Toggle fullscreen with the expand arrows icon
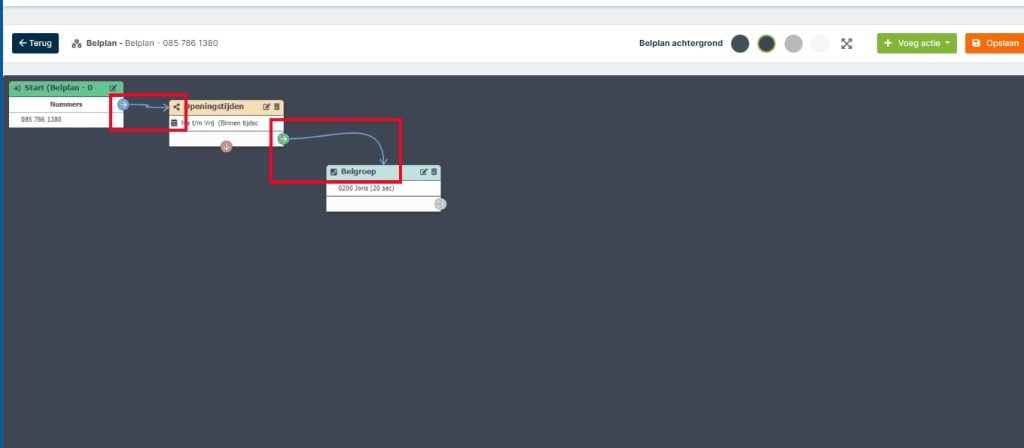Image resolution: width=1024 pixels, height=448 pixels. pos(846,44)
